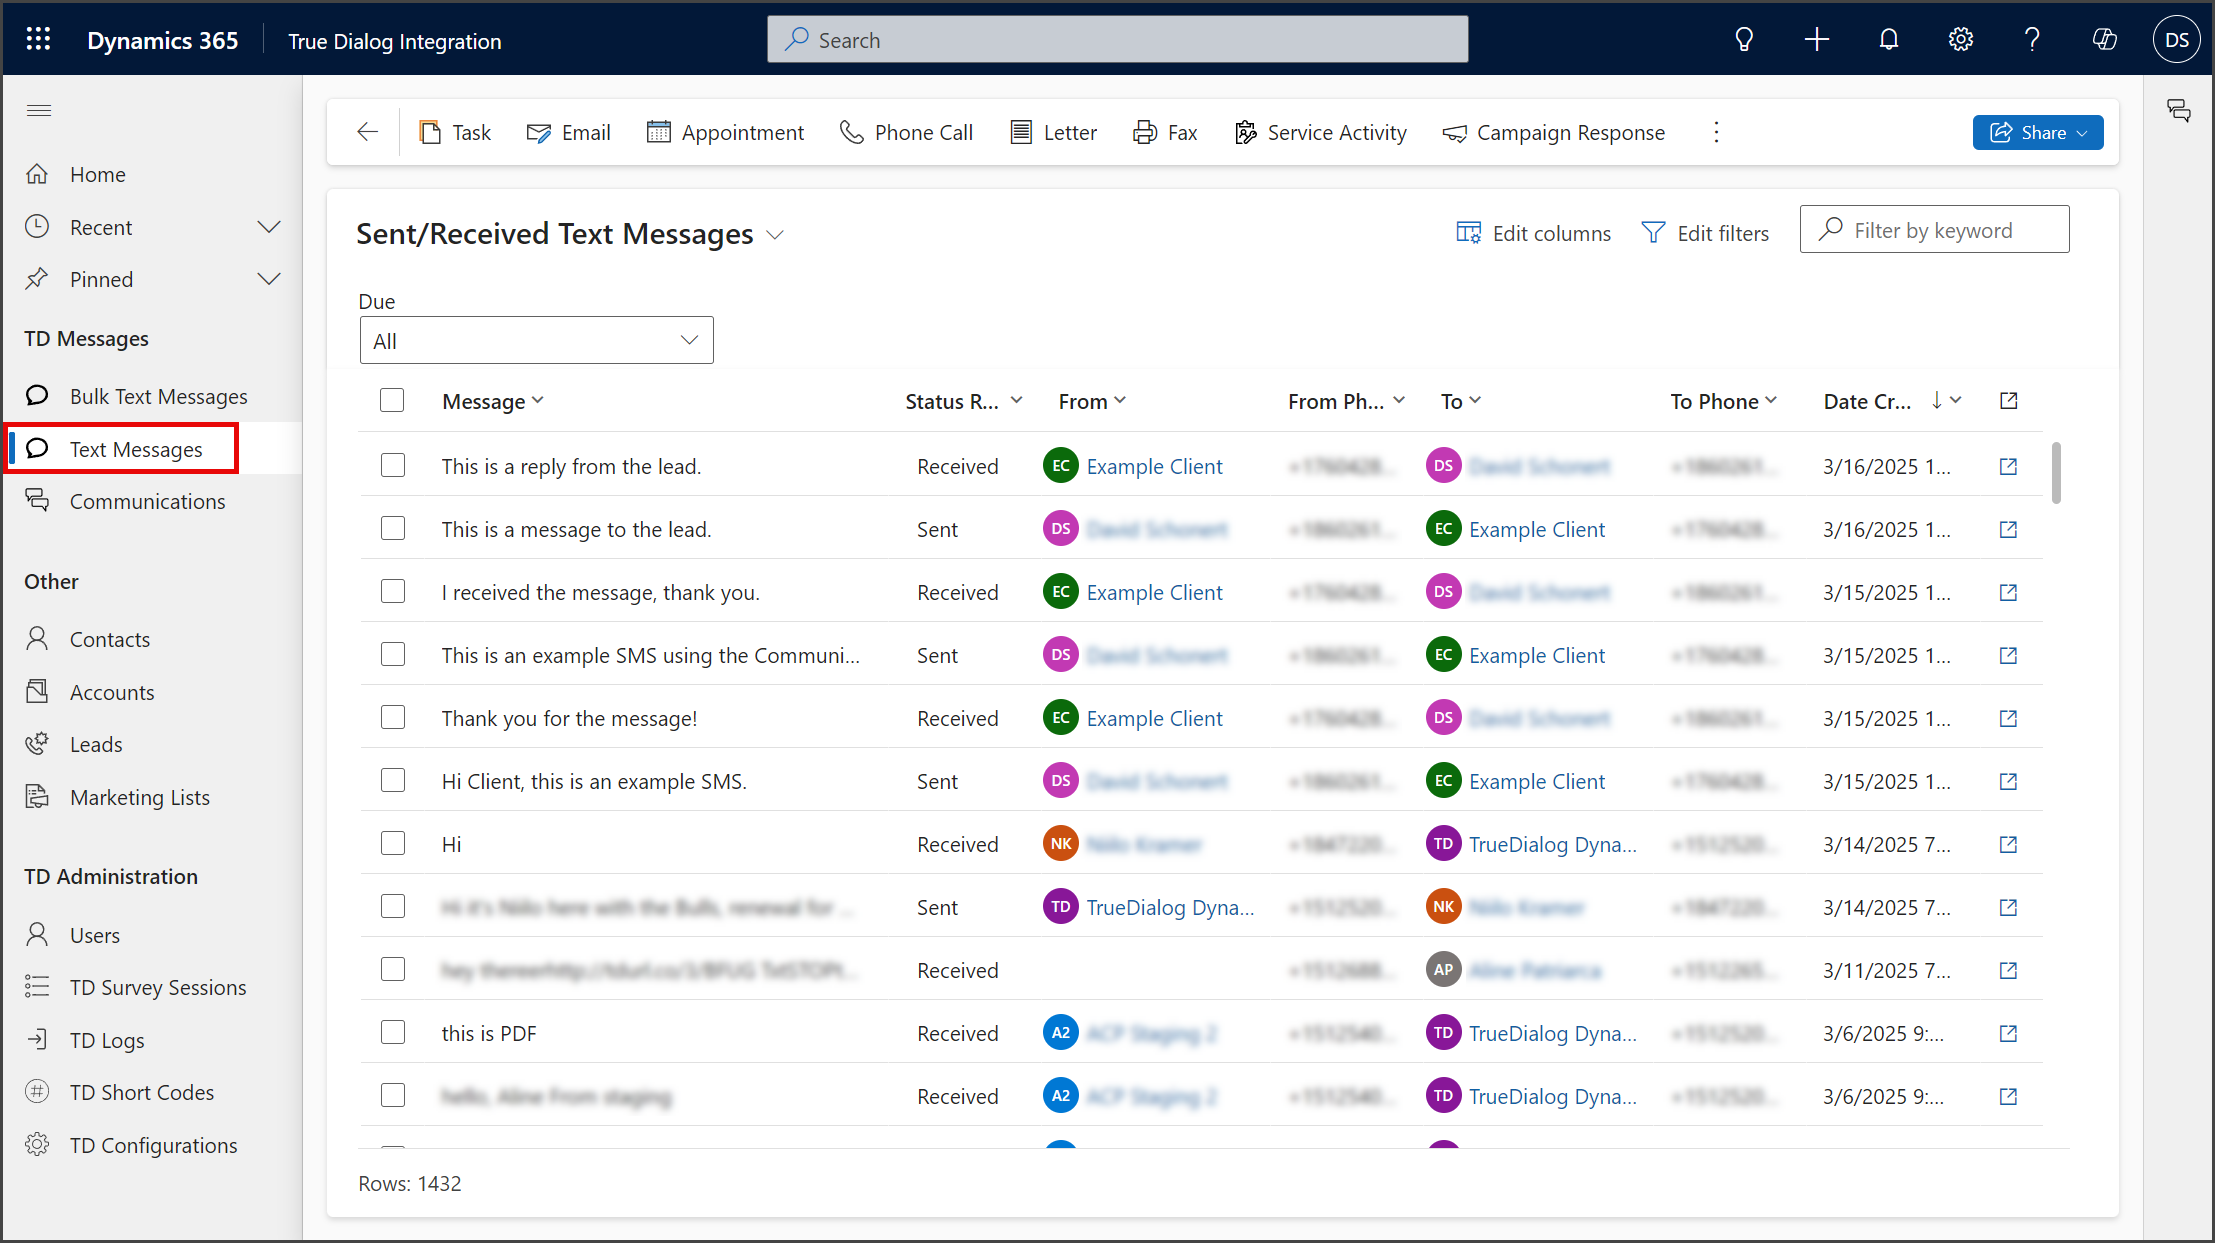Click the Share button
Viewport: 2215px width, 1243px height.
click(2038, 132)
